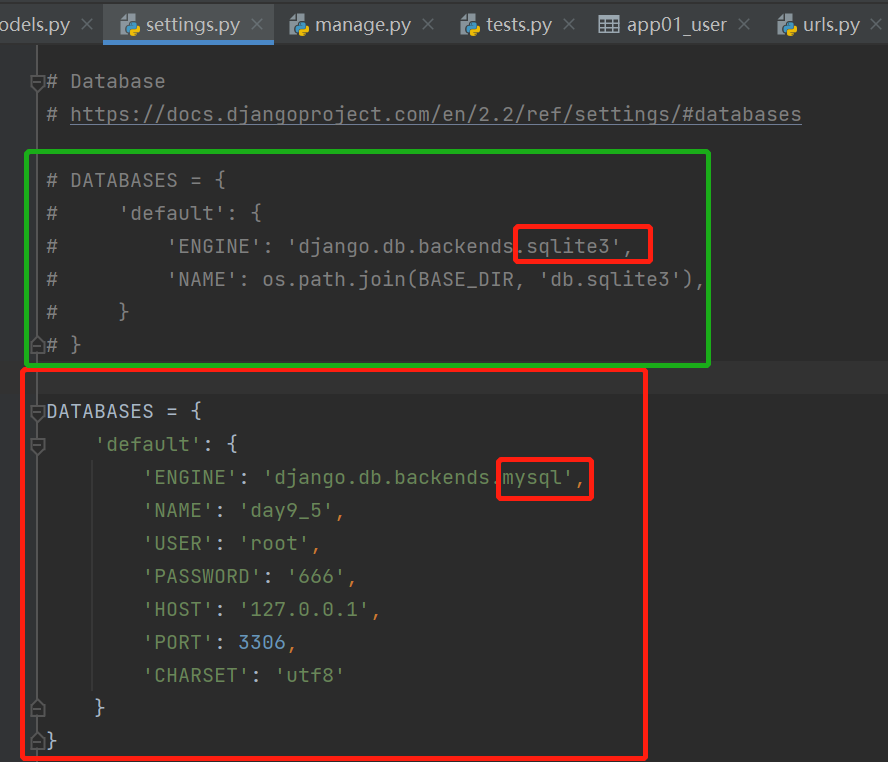Click the 'USER' key

pos(178,543)
